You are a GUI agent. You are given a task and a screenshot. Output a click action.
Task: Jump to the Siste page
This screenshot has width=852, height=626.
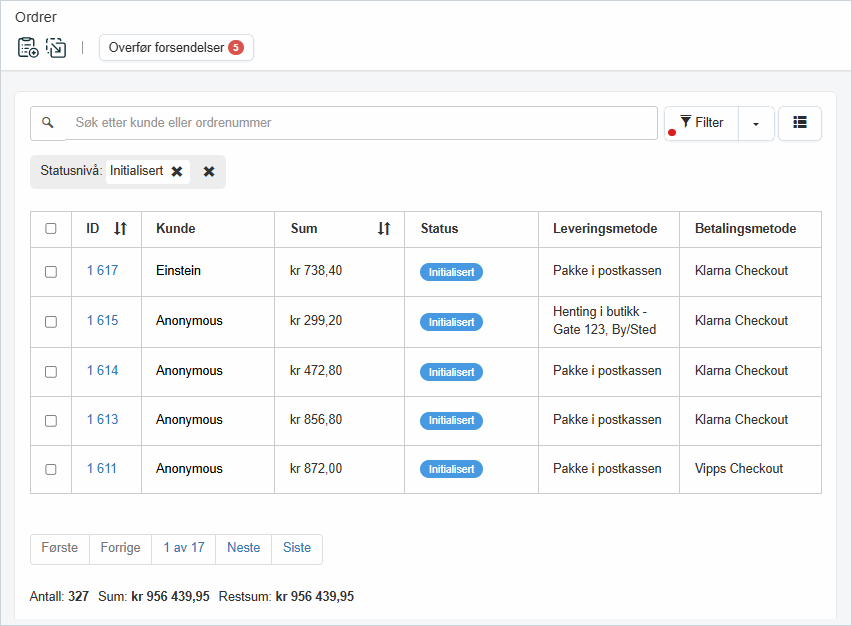click(x=297, y=548)
